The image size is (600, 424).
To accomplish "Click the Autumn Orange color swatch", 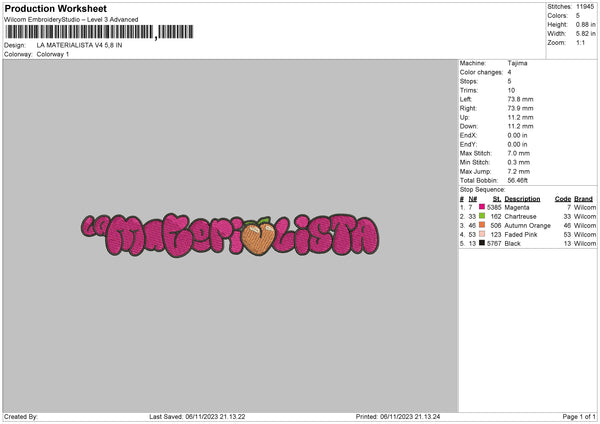I will 482,225.
